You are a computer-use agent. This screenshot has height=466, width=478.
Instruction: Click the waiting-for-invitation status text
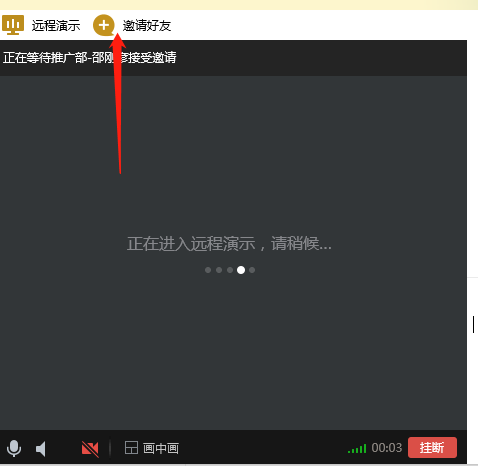pos(89,58)
